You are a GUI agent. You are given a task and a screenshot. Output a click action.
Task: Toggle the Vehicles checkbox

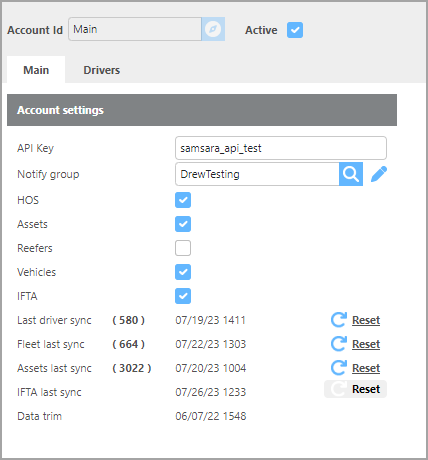[x=183, y=272]
